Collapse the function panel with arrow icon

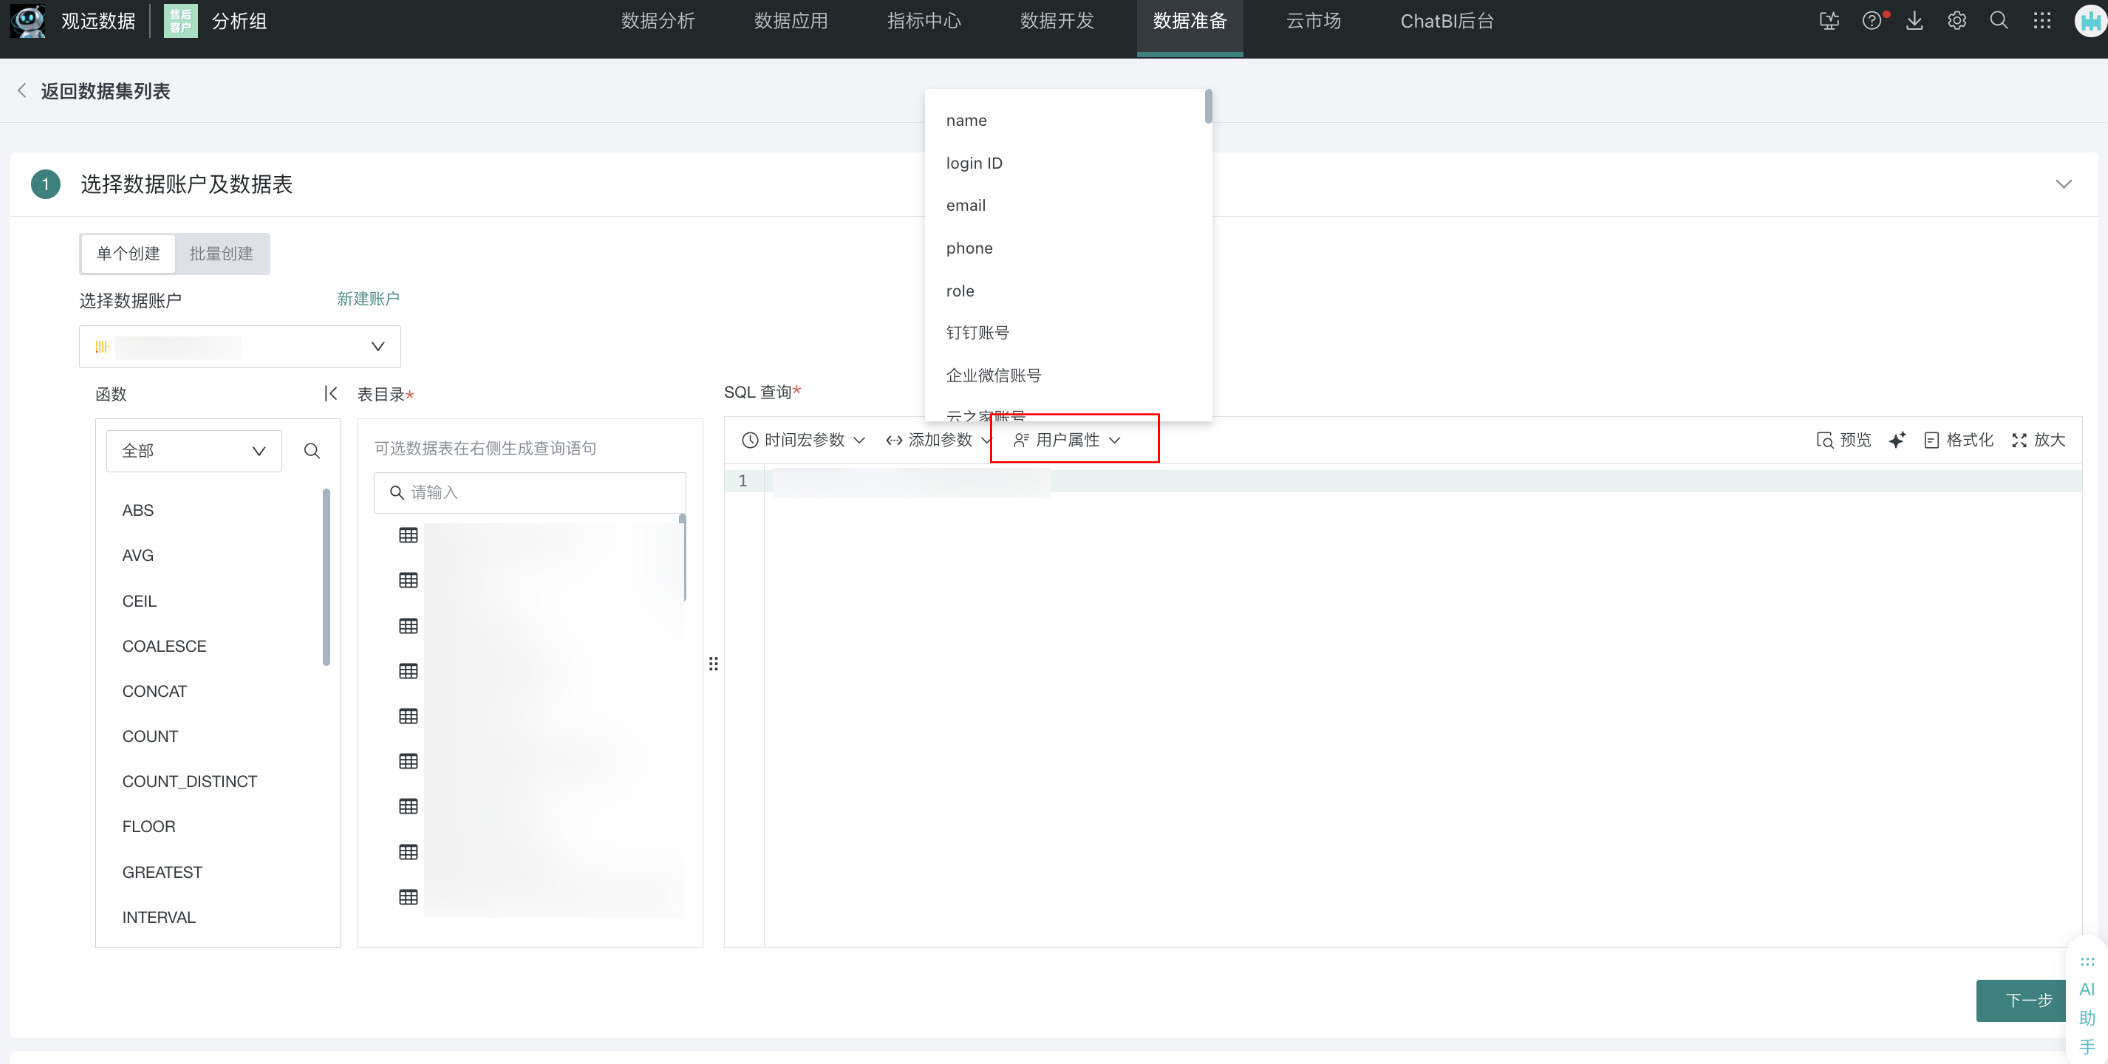pos(330,394)
